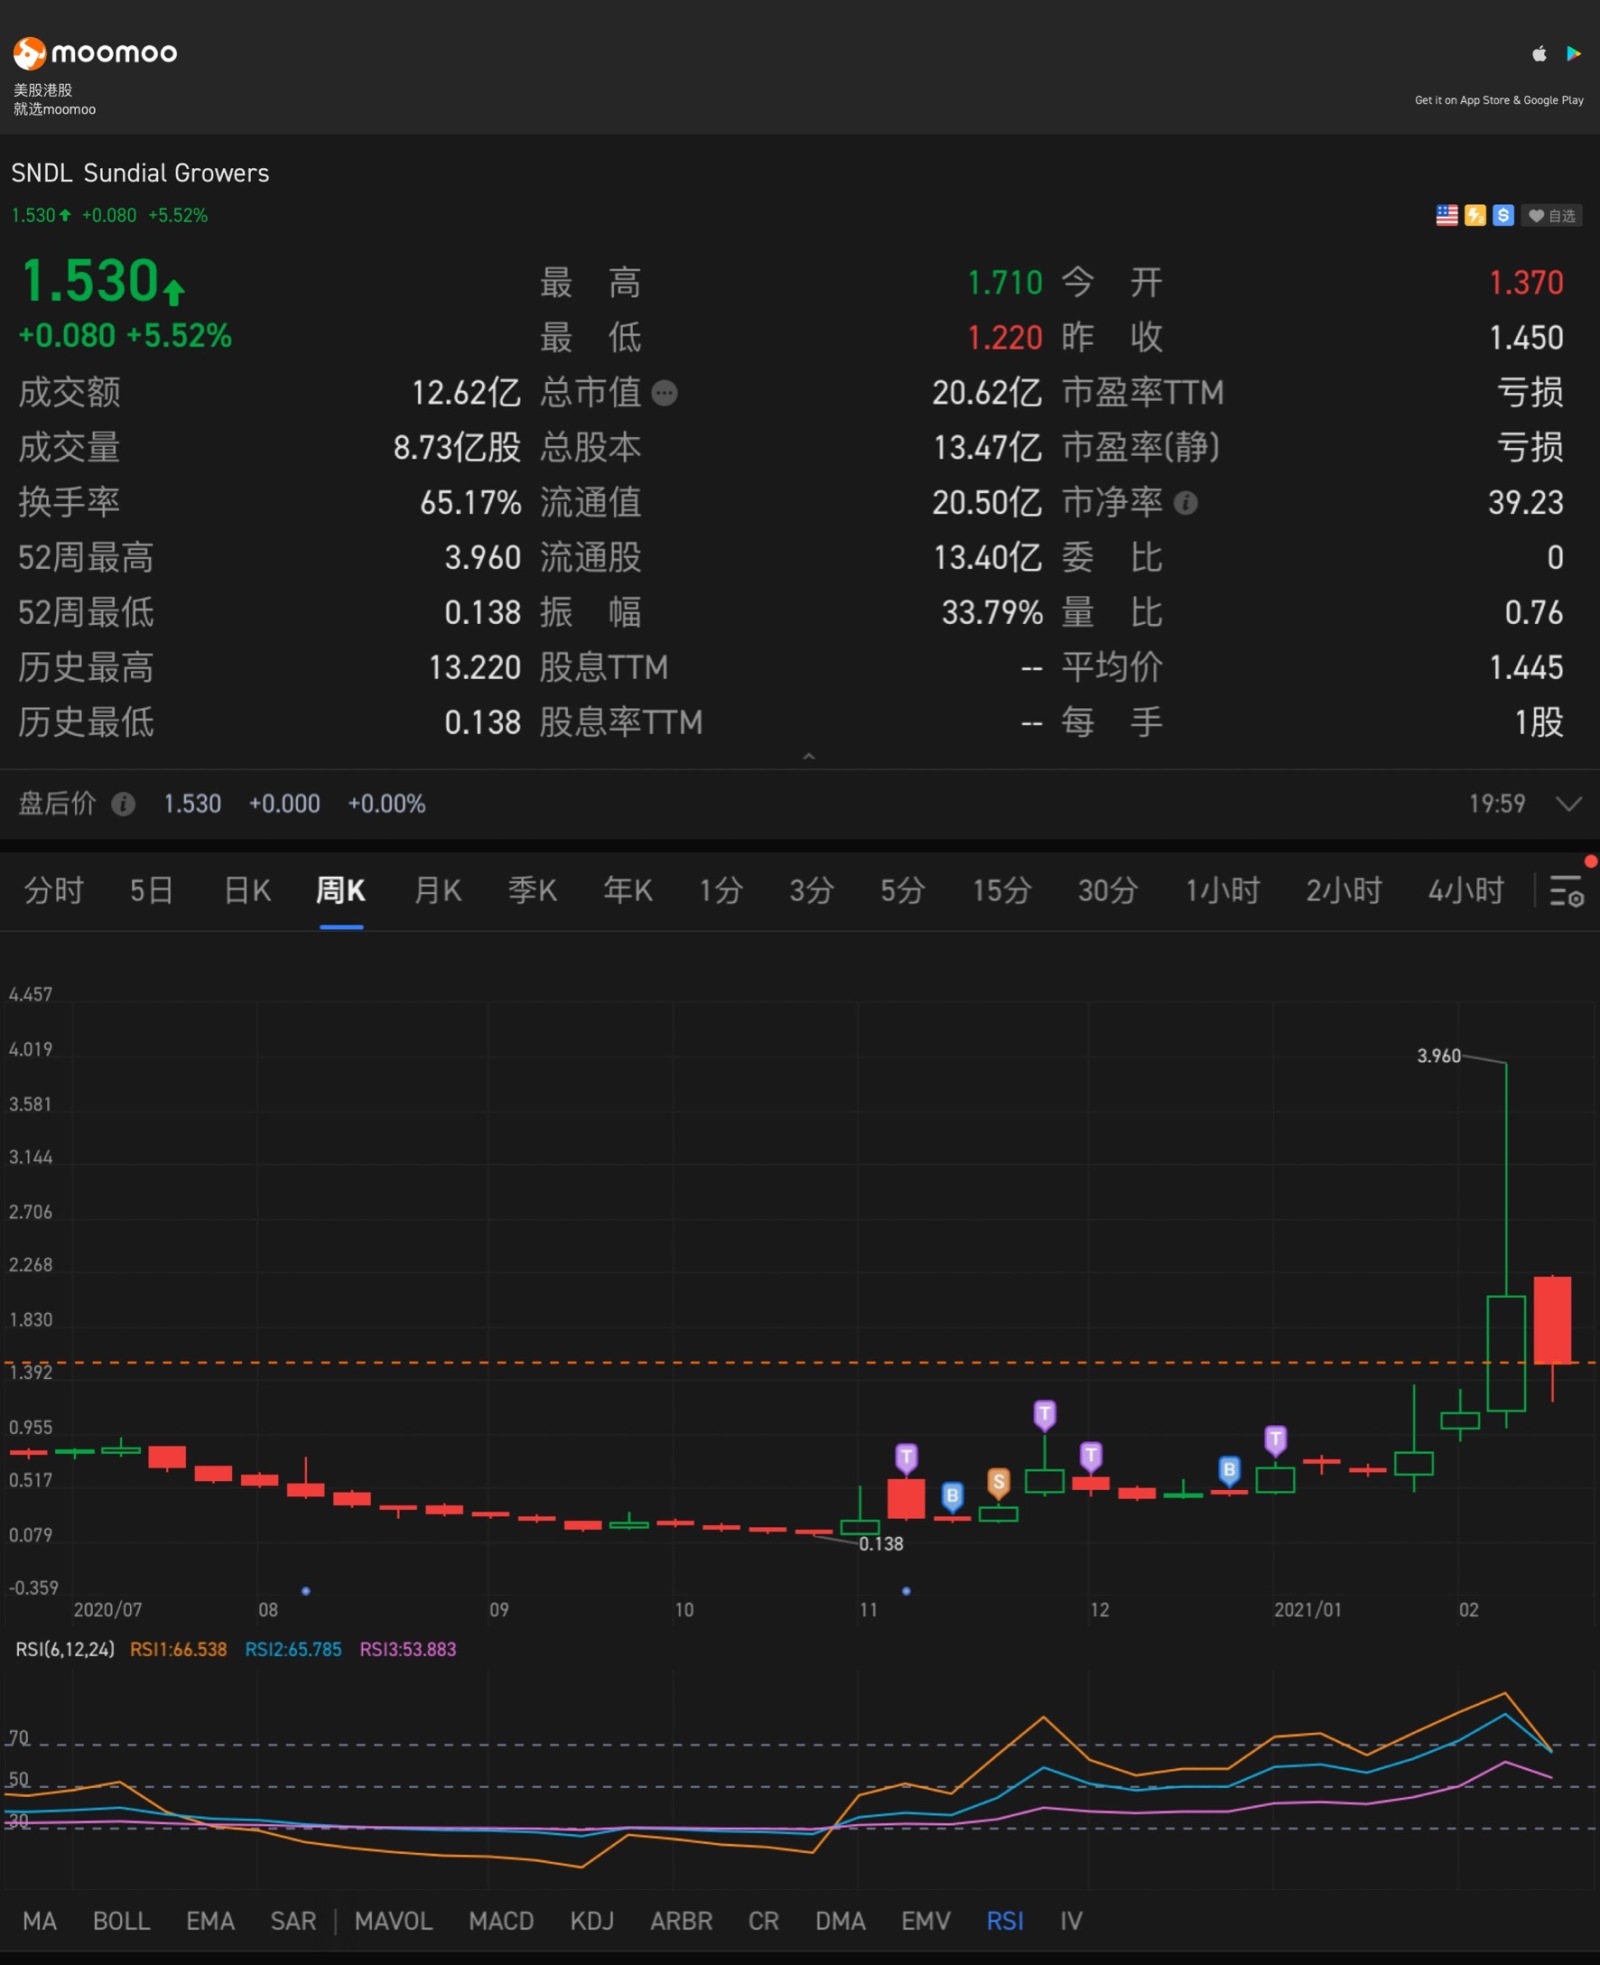The height and width of the screenshot is (1965, 1600).
Task: Enable the MACD sub-indicator
Action: pyautogui.click(x=501, y=1921)
